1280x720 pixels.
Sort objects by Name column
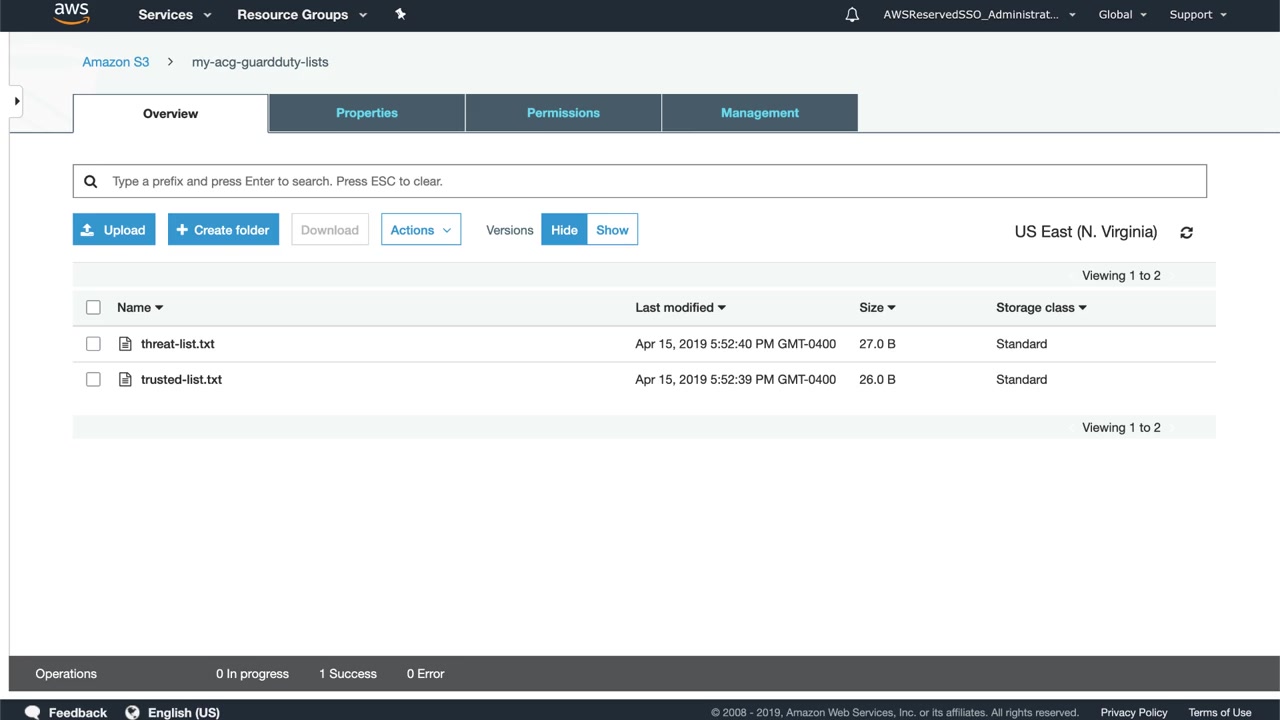pyautogui.click(x=140, y=308)
